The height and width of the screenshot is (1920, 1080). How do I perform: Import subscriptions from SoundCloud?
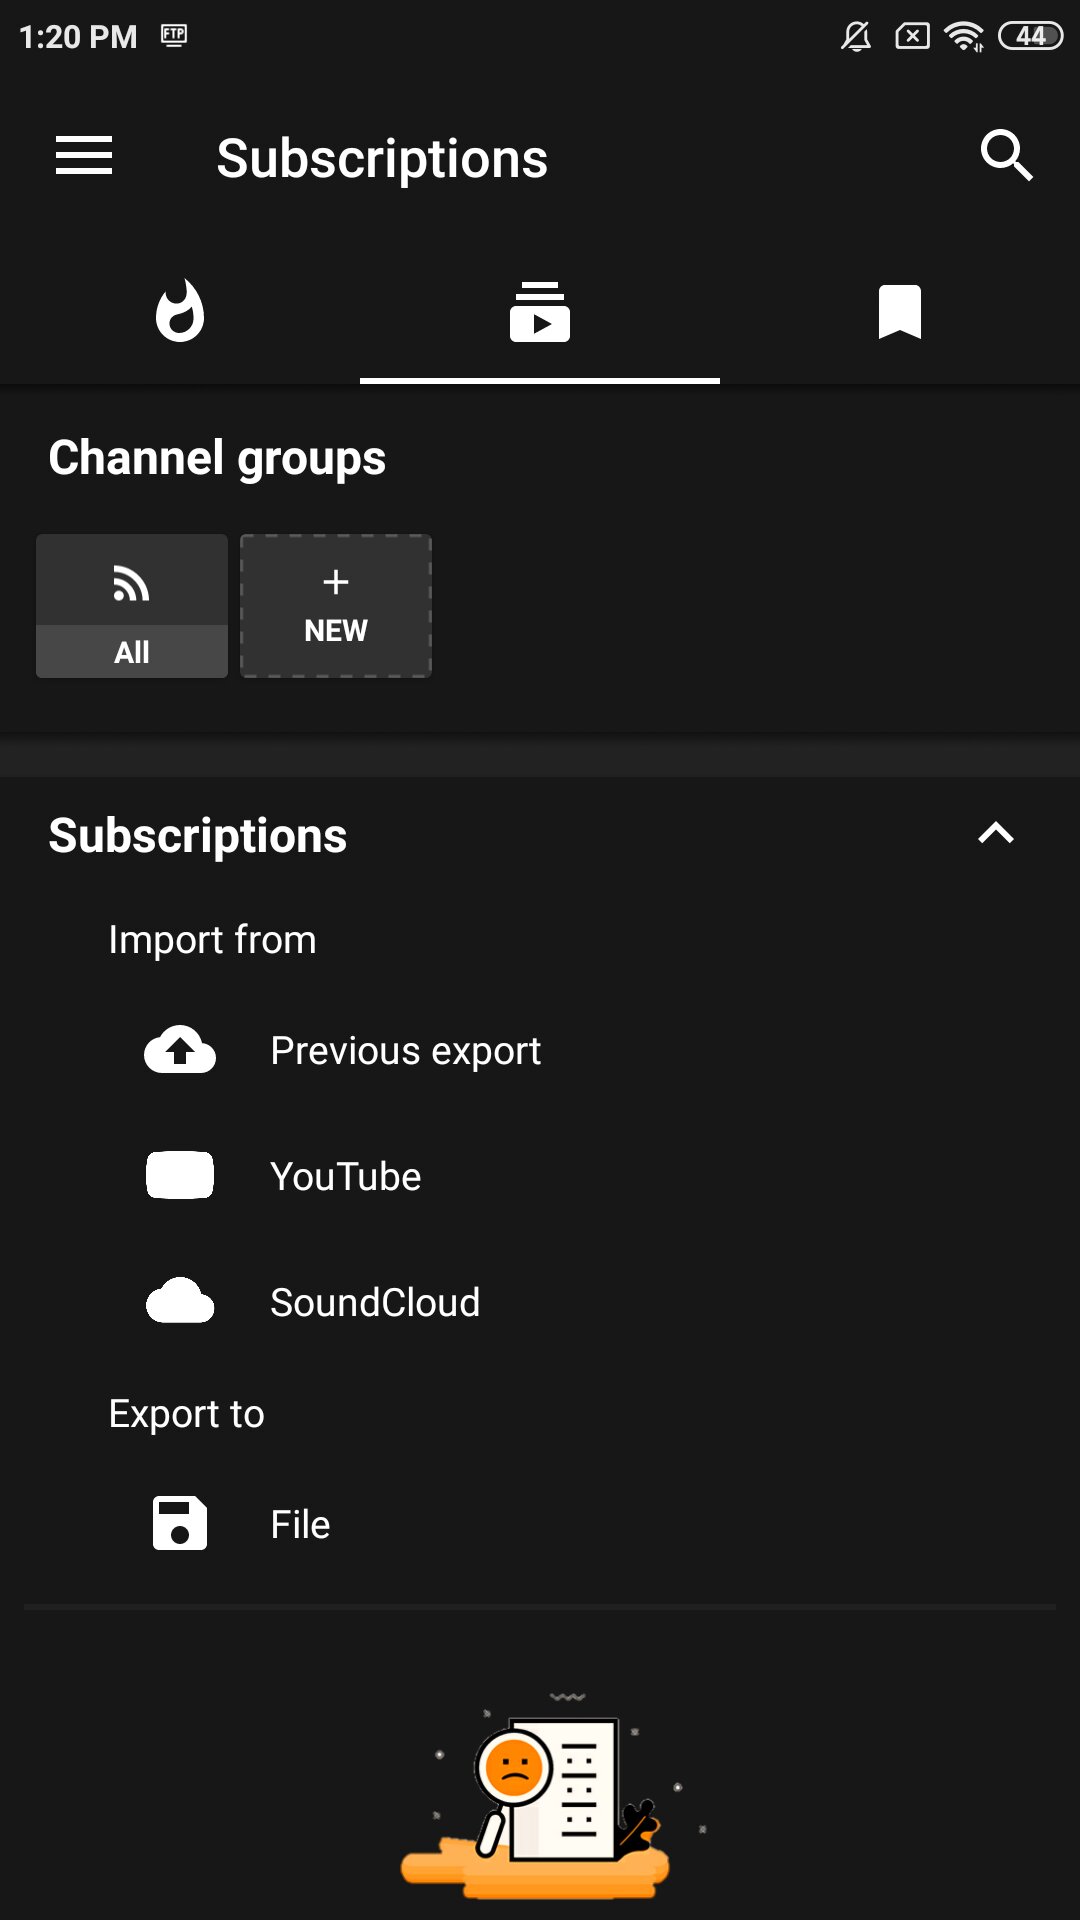coord(375,1303)
